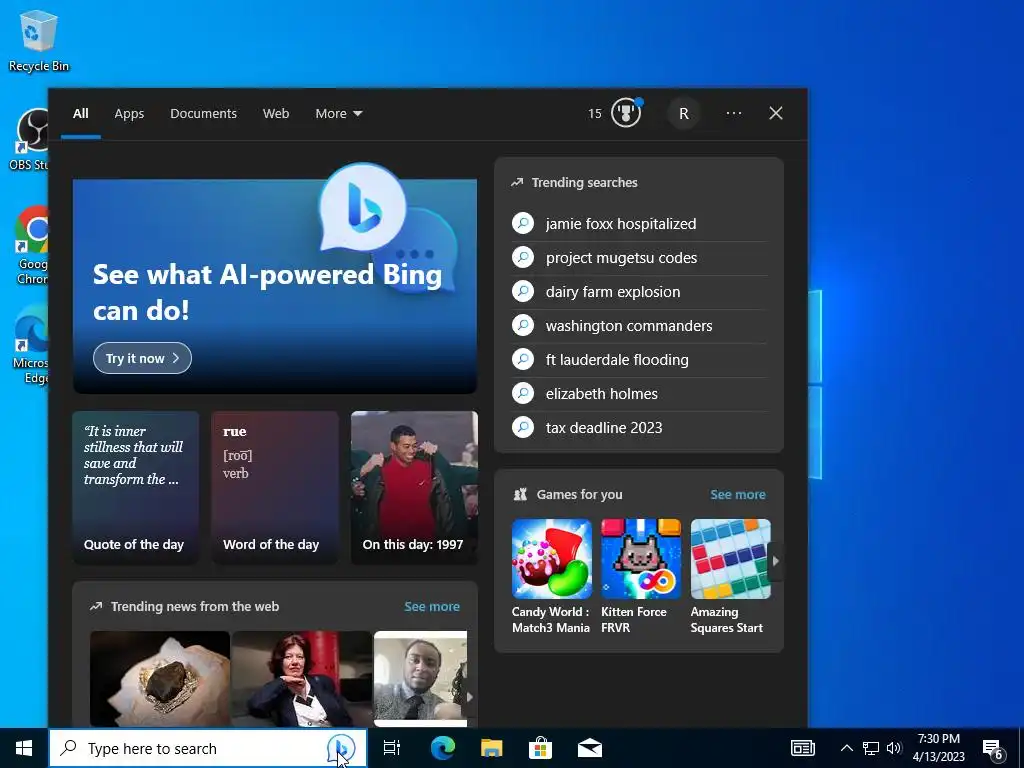Open the network status tray icon
This screenshot has width=1024, height=768.
[871, 748]
